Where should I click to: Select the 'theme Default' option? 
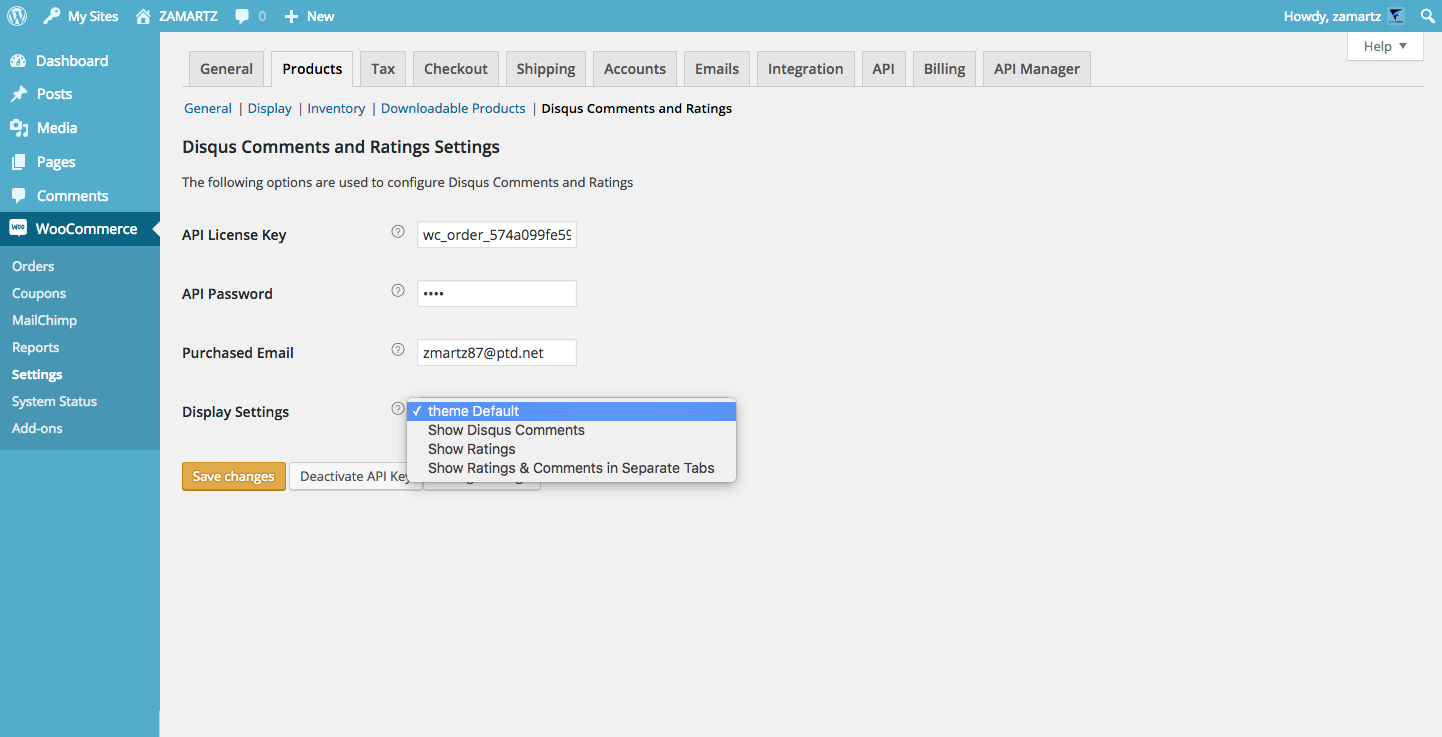(474, 411)
